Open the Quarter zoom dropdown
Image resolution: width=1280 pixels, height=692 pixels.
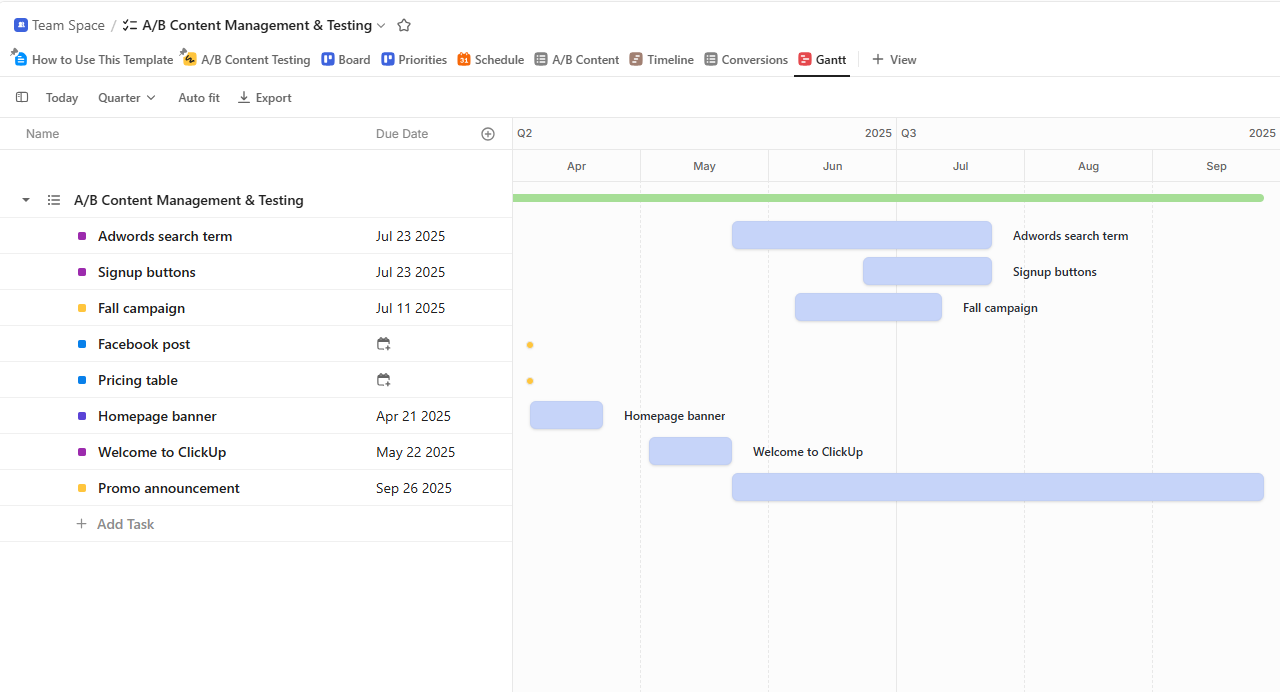[x=125, y=97]
